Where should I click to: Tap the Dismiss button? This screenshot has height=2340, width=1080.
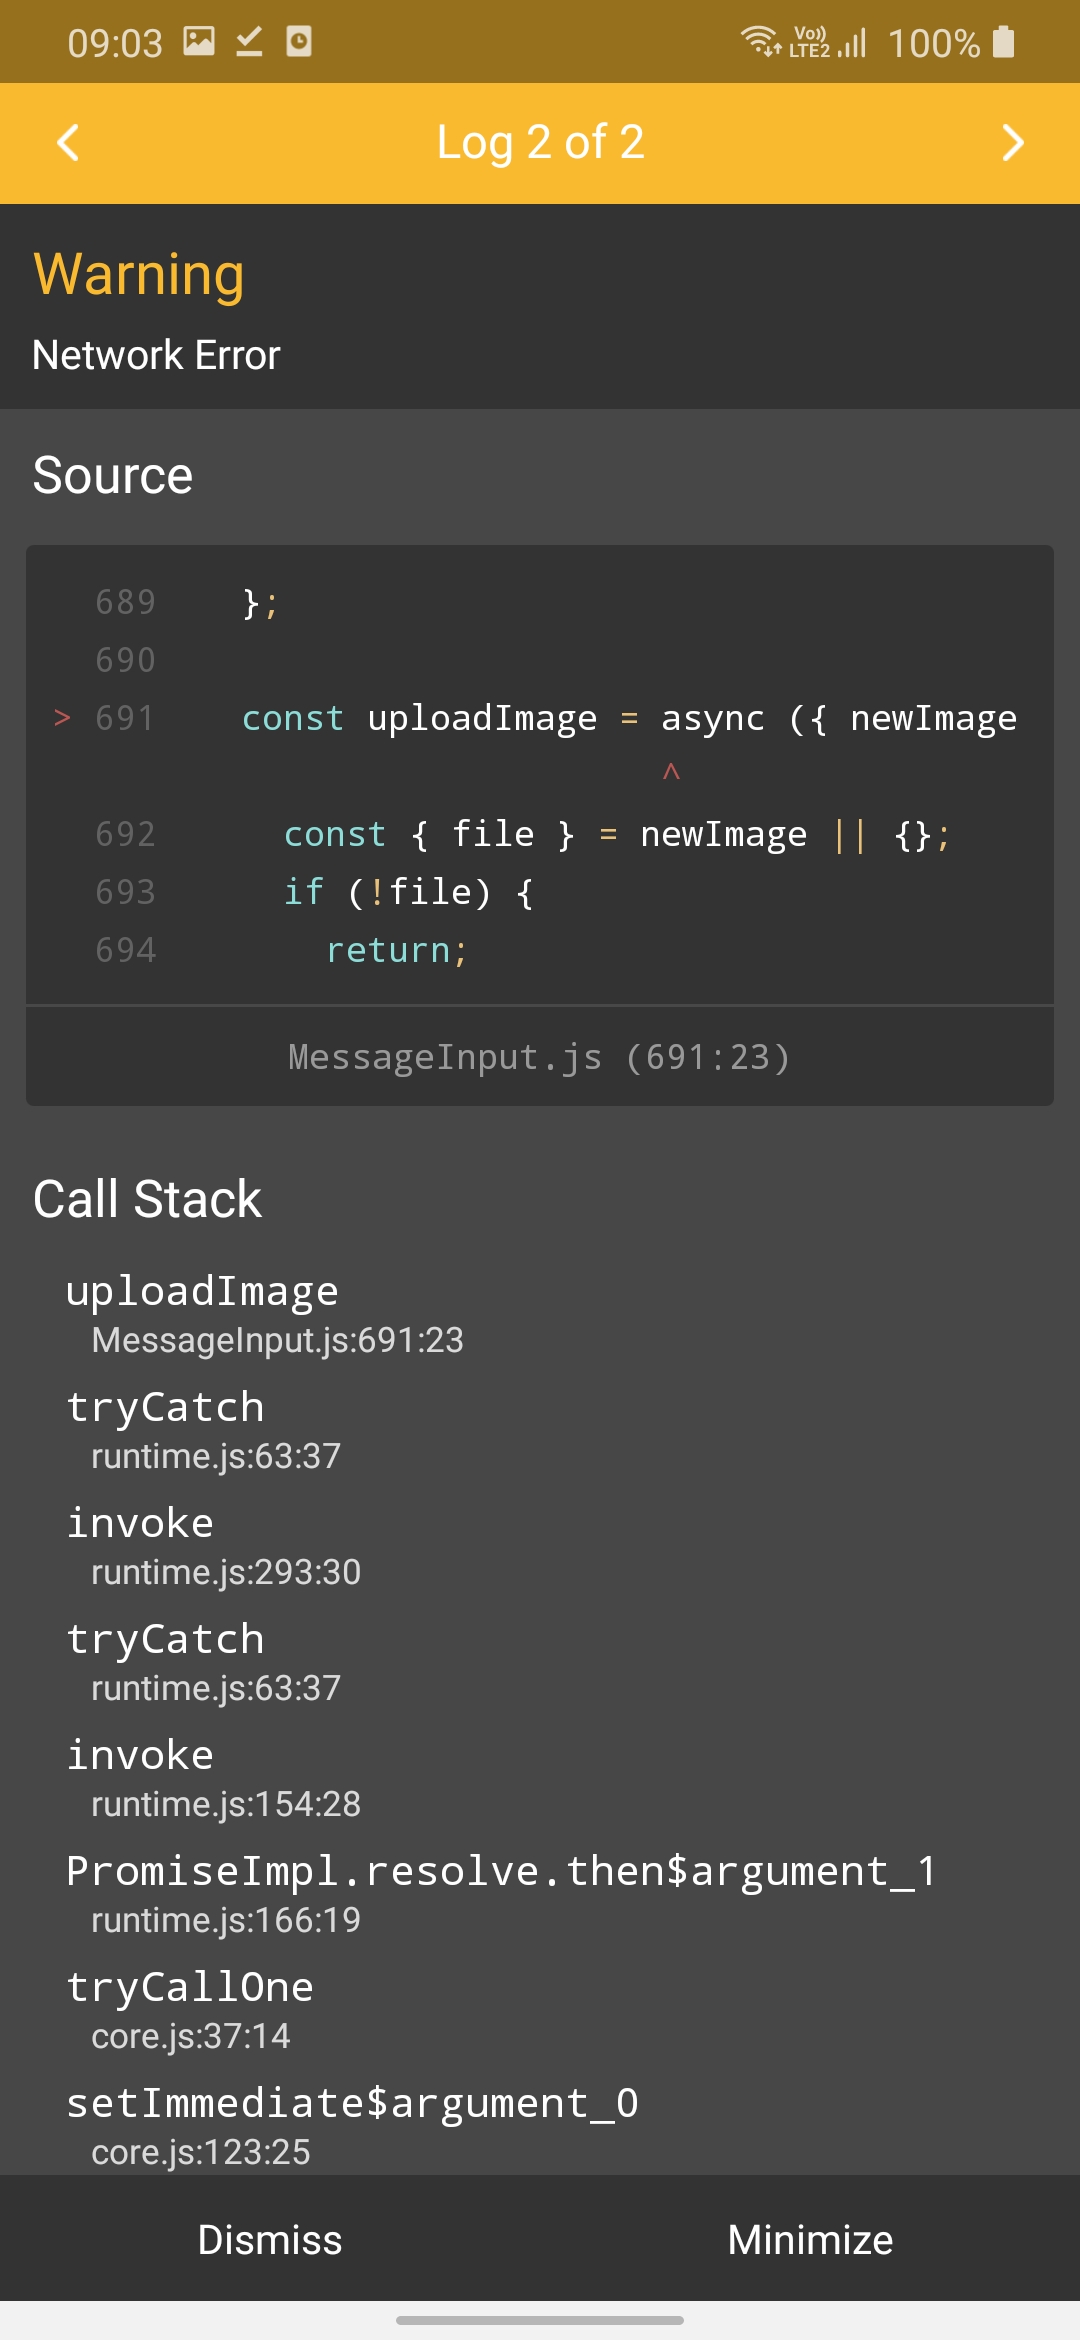point(270,2239)
